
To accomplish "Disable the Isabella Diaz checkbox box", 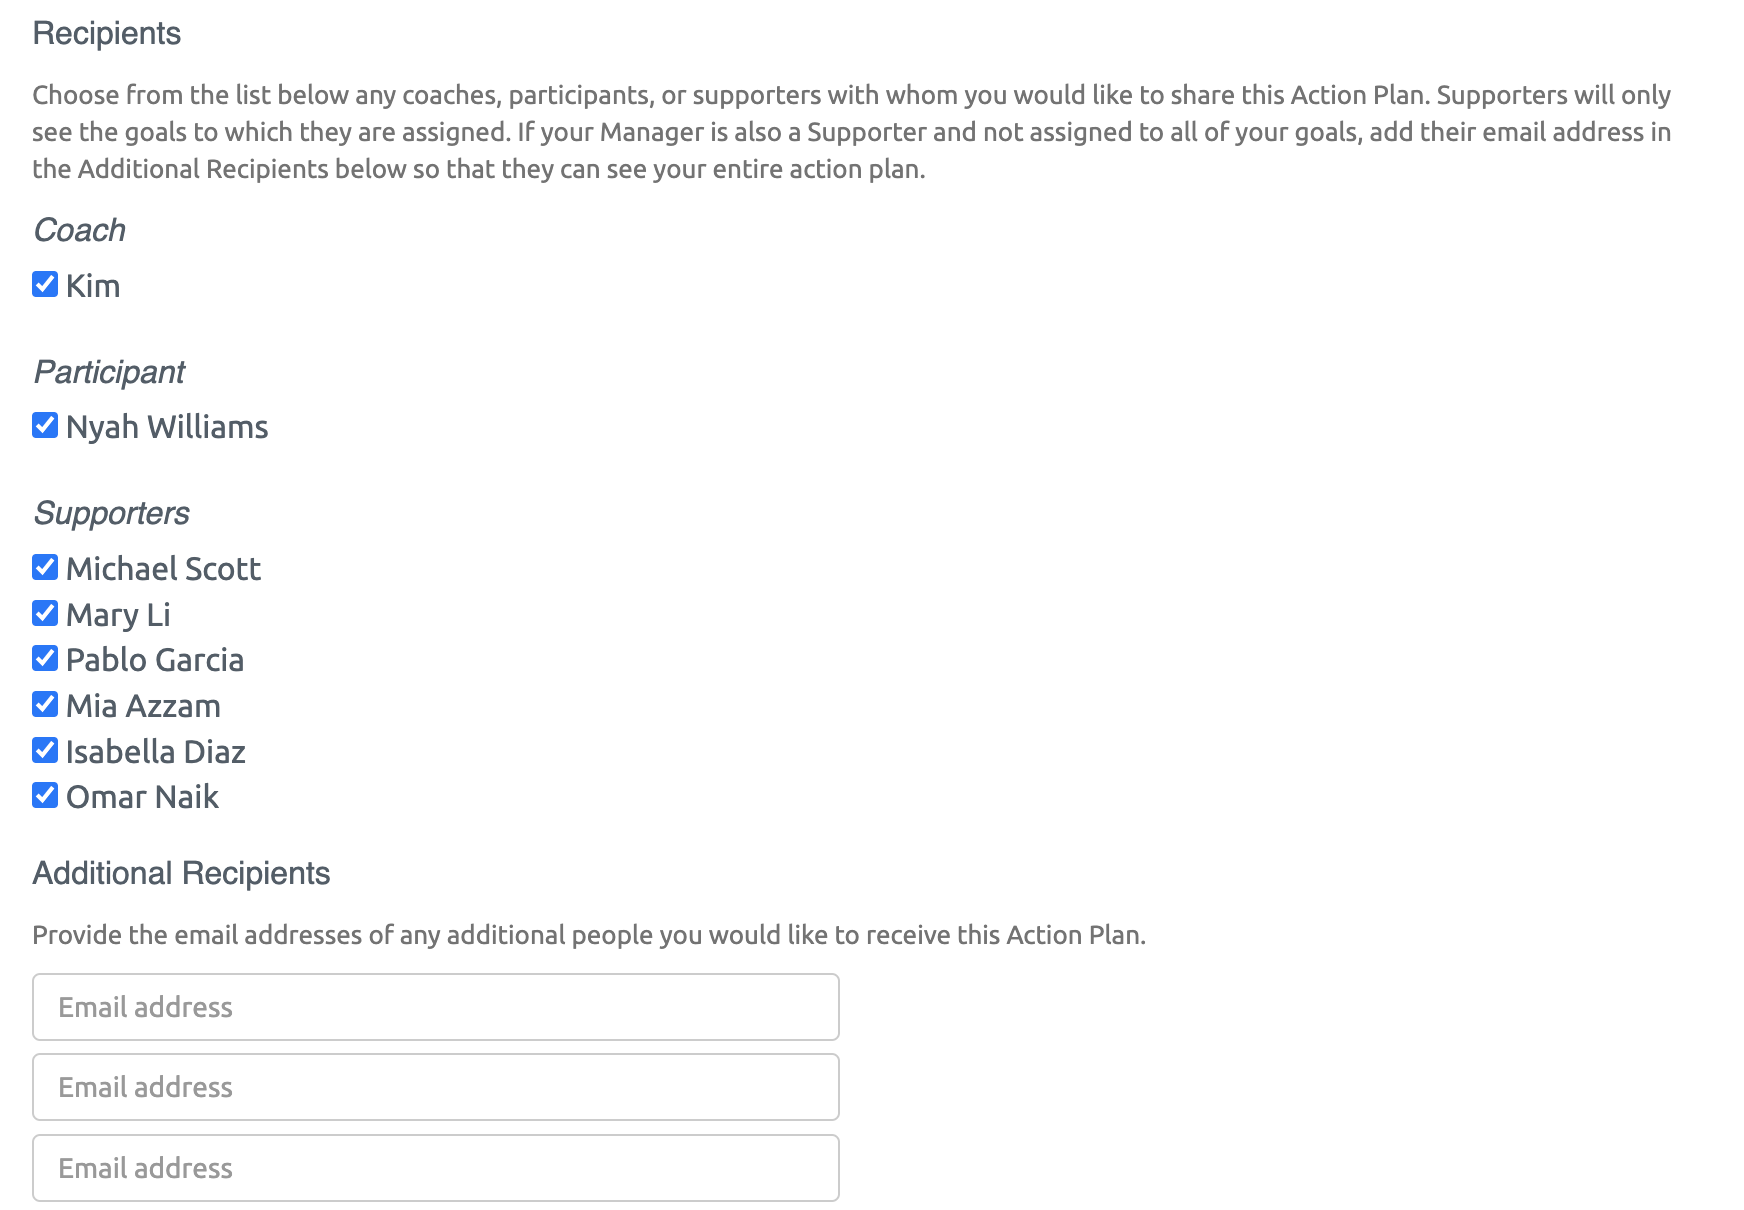I will (x=45, y=750).
